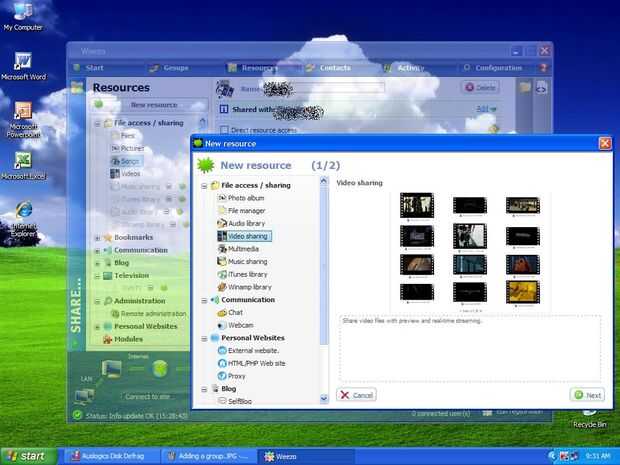Viewport: 620px width, 465px height.
Task: Select HTML/PHP Web site resource type
Action: click(251, 363)
